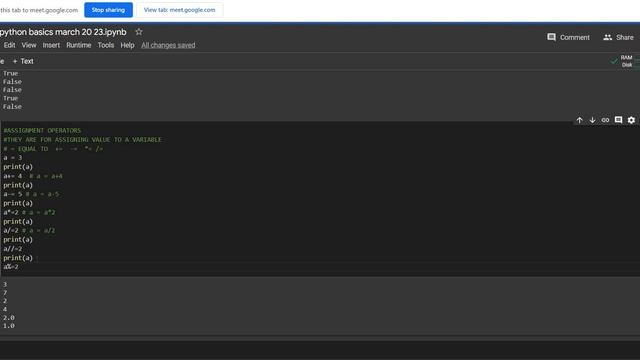Click the code line 'a//=2'
The image size is (640, 360).
pos(13,249)
